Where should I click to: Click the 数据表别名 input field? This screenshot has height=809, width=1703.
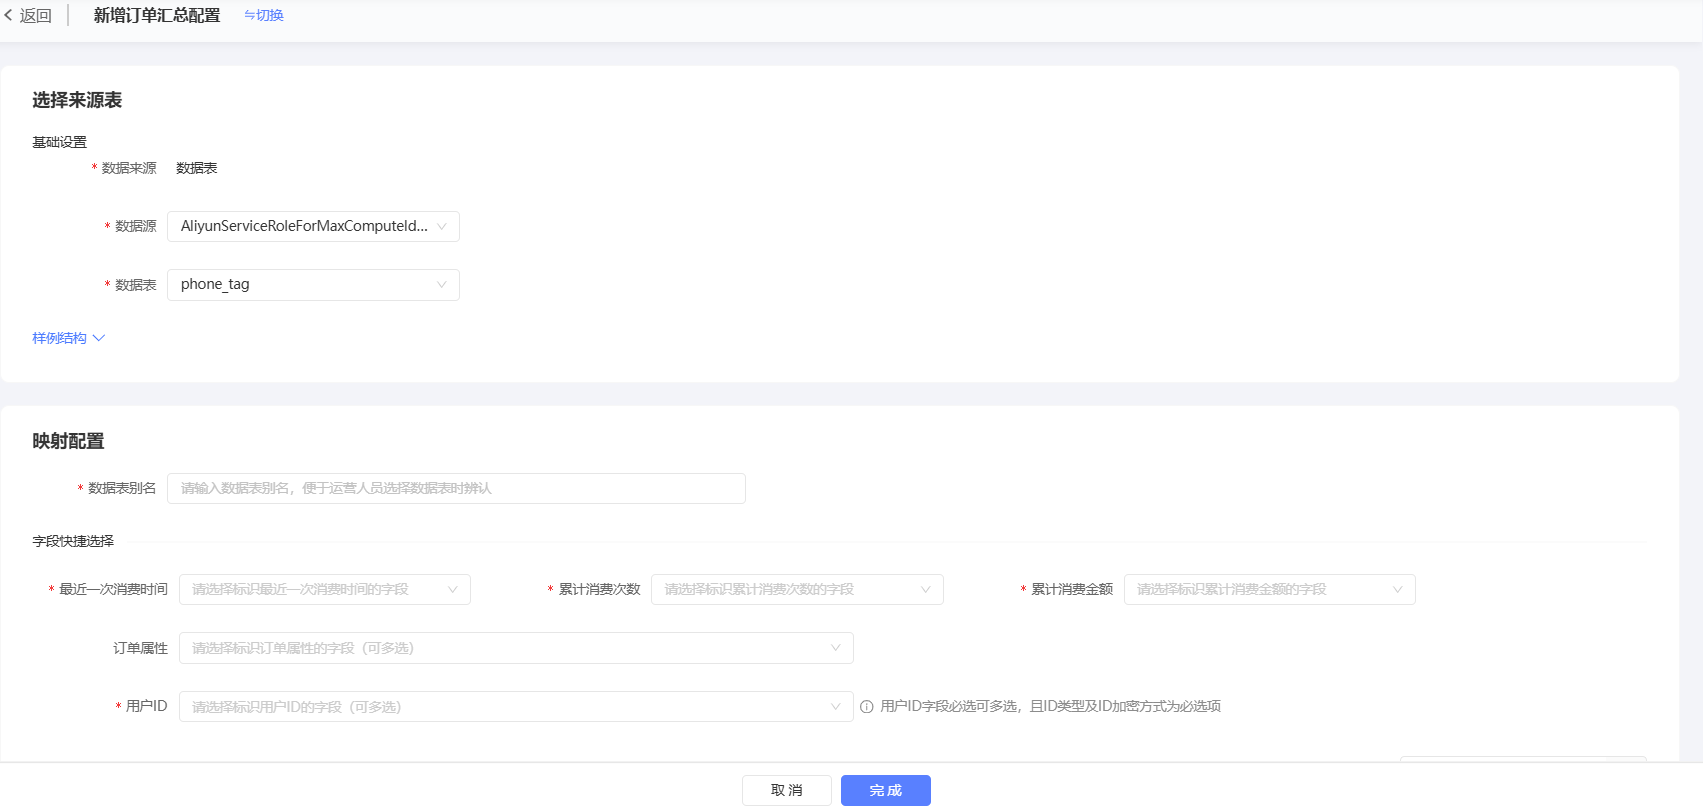tap(456, 488)
